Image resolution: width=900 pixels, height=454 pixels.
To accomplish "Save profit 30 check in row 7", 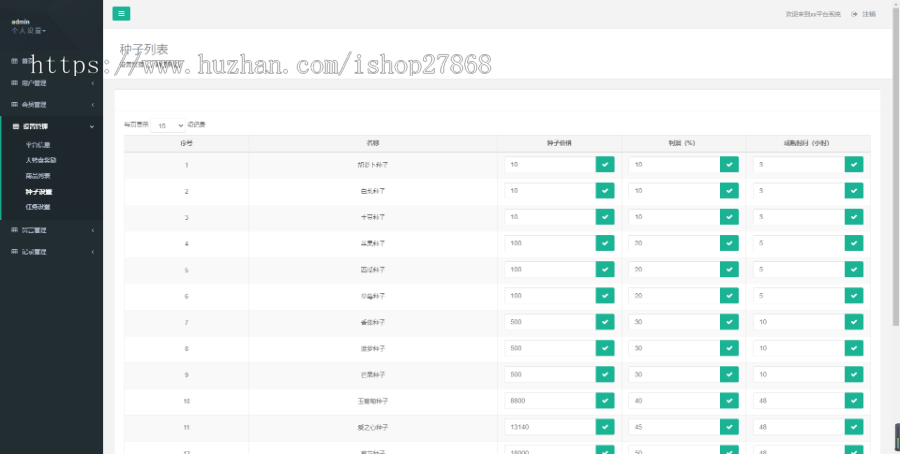I will tap(729, 322).
